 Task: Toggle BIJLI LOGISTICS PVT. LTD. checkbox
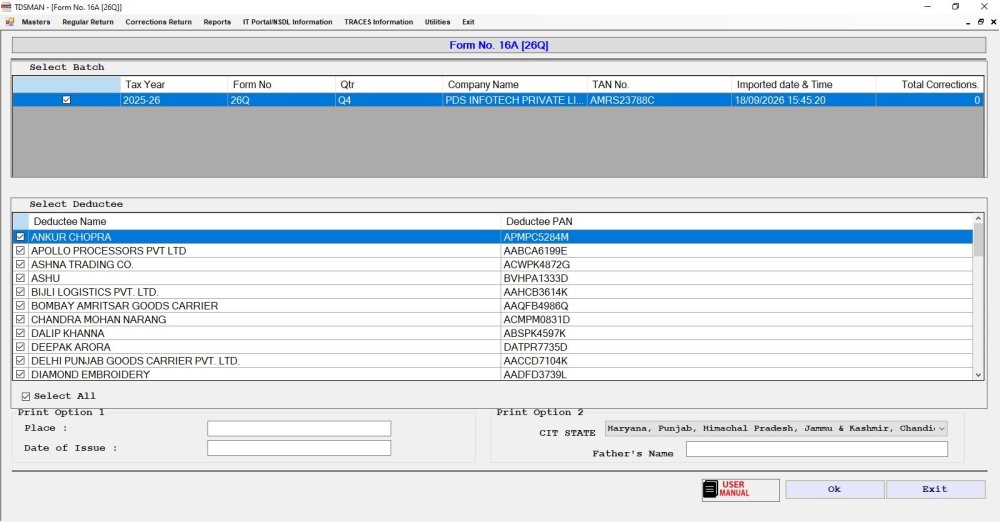tap(20, 292)
